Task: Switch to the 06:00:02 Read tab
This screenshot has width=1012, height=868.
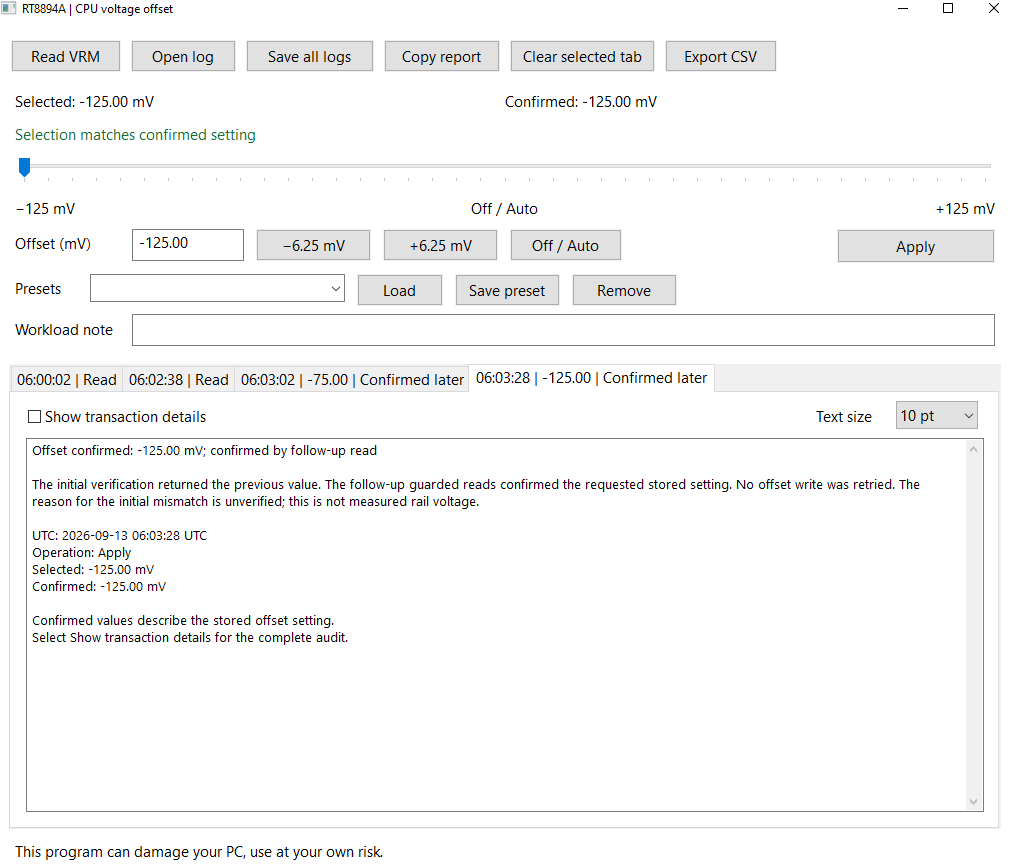Action: pos(66,379)
